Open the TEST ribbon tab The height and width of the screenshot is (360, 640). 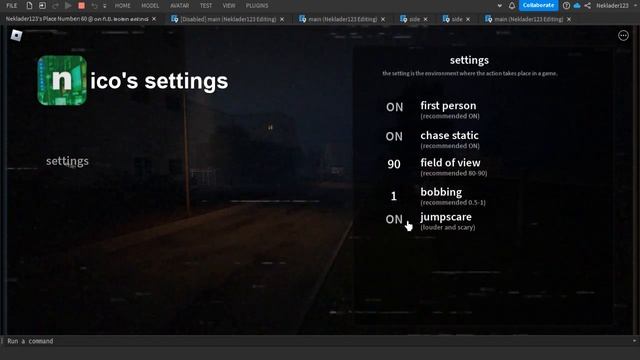click(x=206, y=6)
